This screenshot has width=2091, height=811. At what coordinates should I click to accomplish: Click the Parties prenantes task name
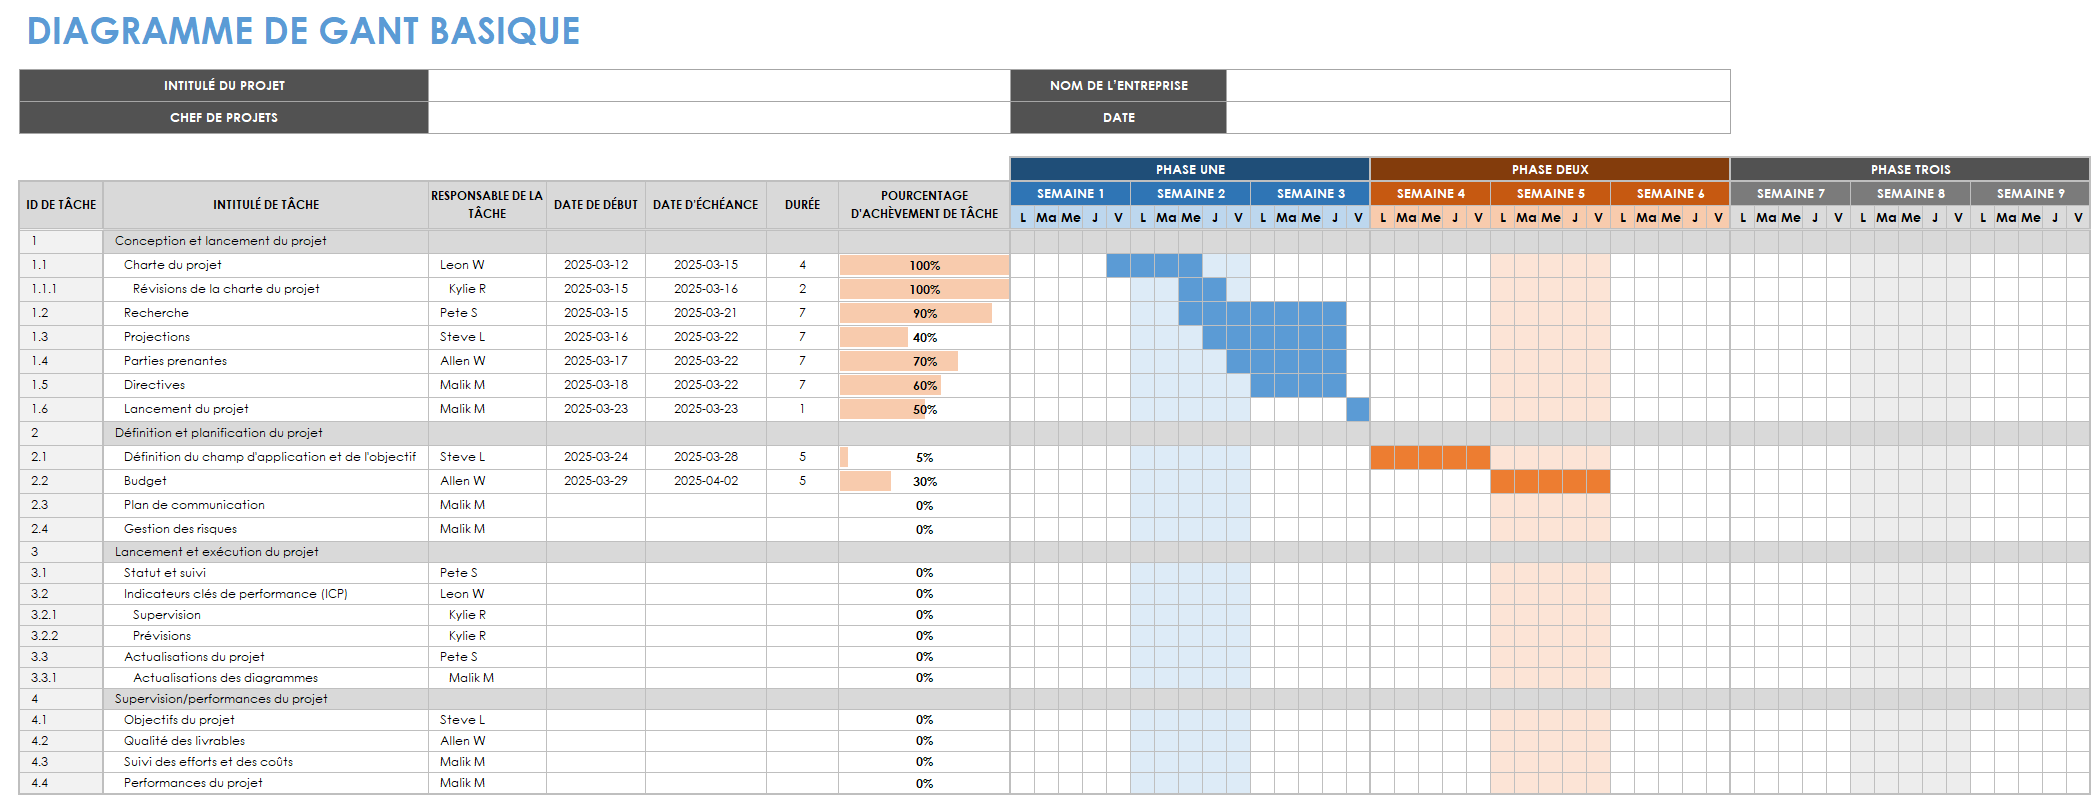pos(175,361)
